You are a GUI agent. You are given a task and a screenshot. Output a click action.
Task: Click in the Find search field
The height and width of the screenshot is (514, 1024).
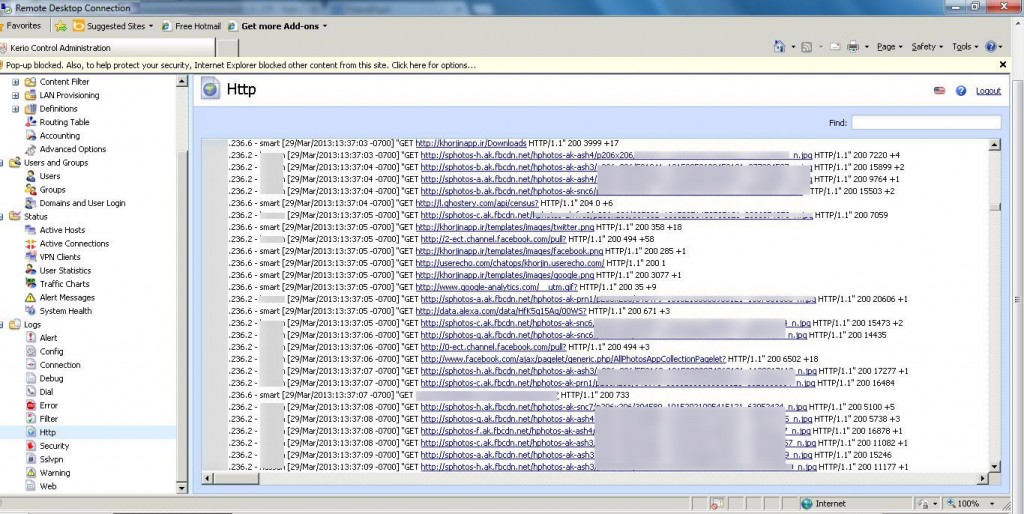pyautogui.click(x=926, y=122)
